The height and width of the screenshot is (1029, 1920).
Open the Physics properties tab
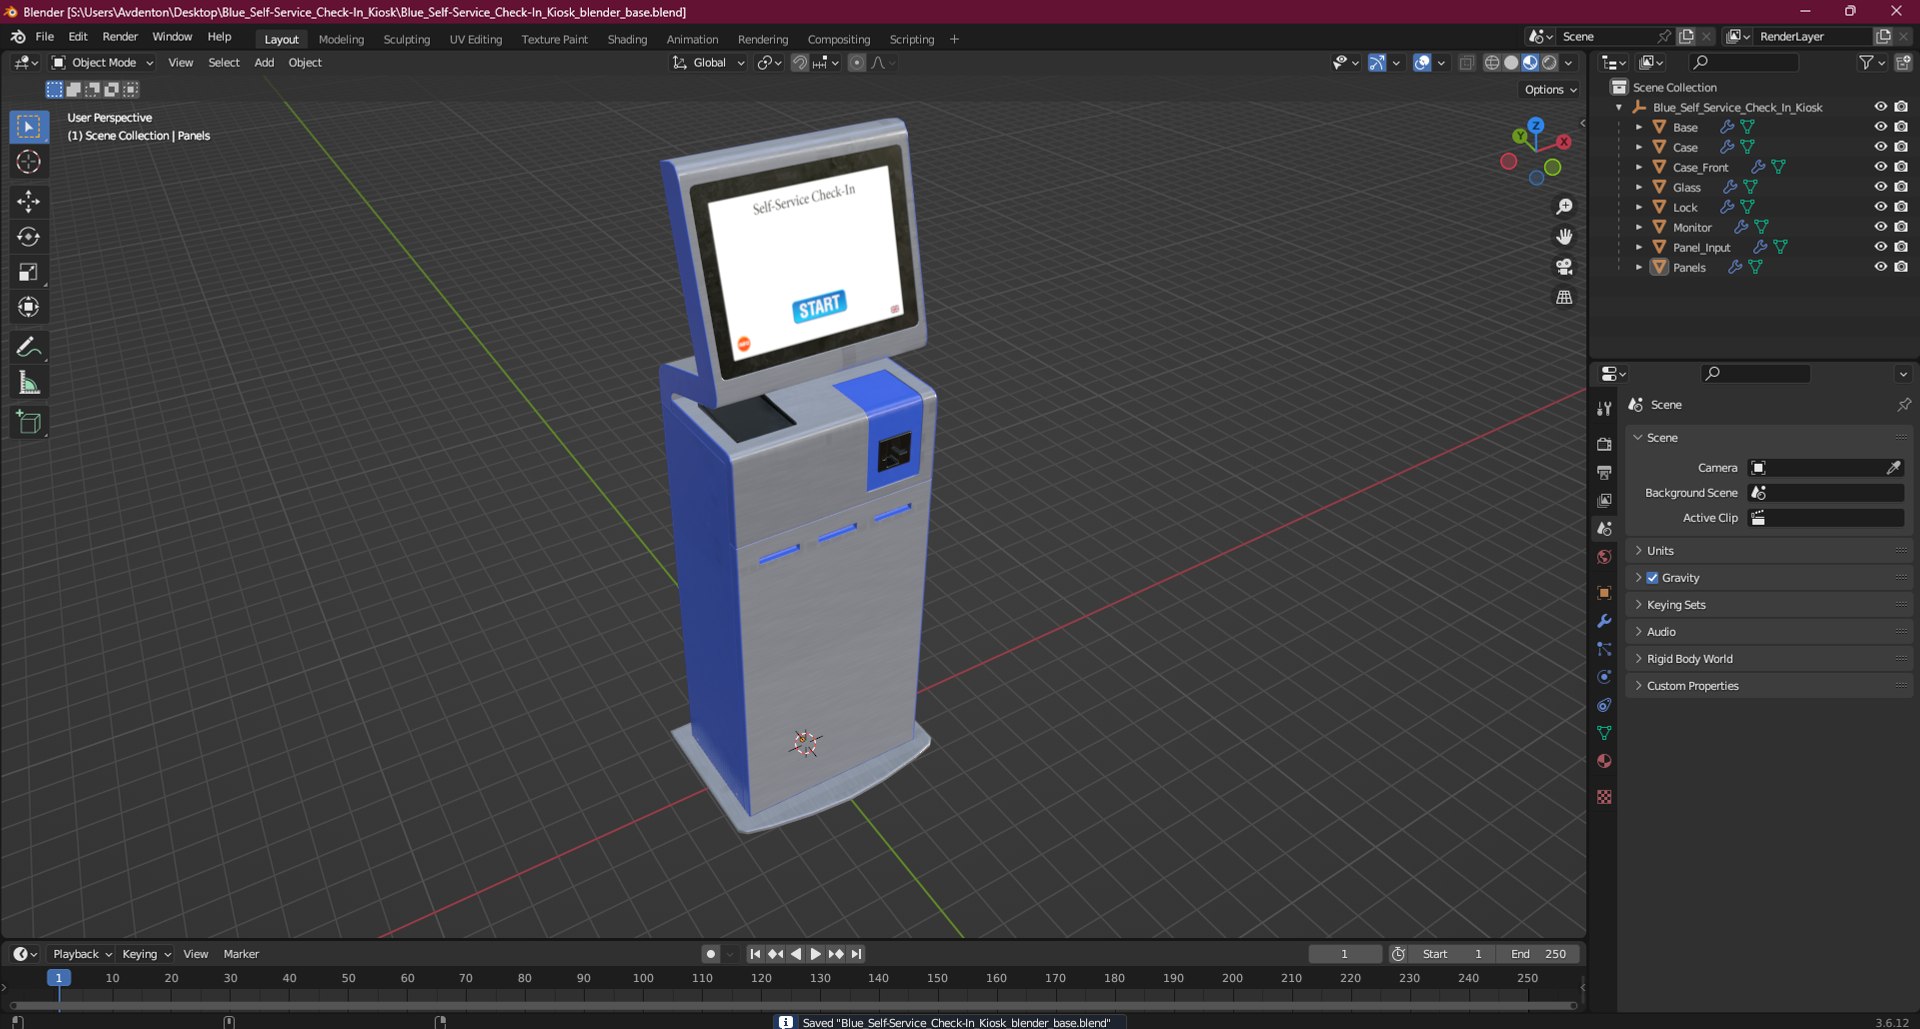(1604, 677)
